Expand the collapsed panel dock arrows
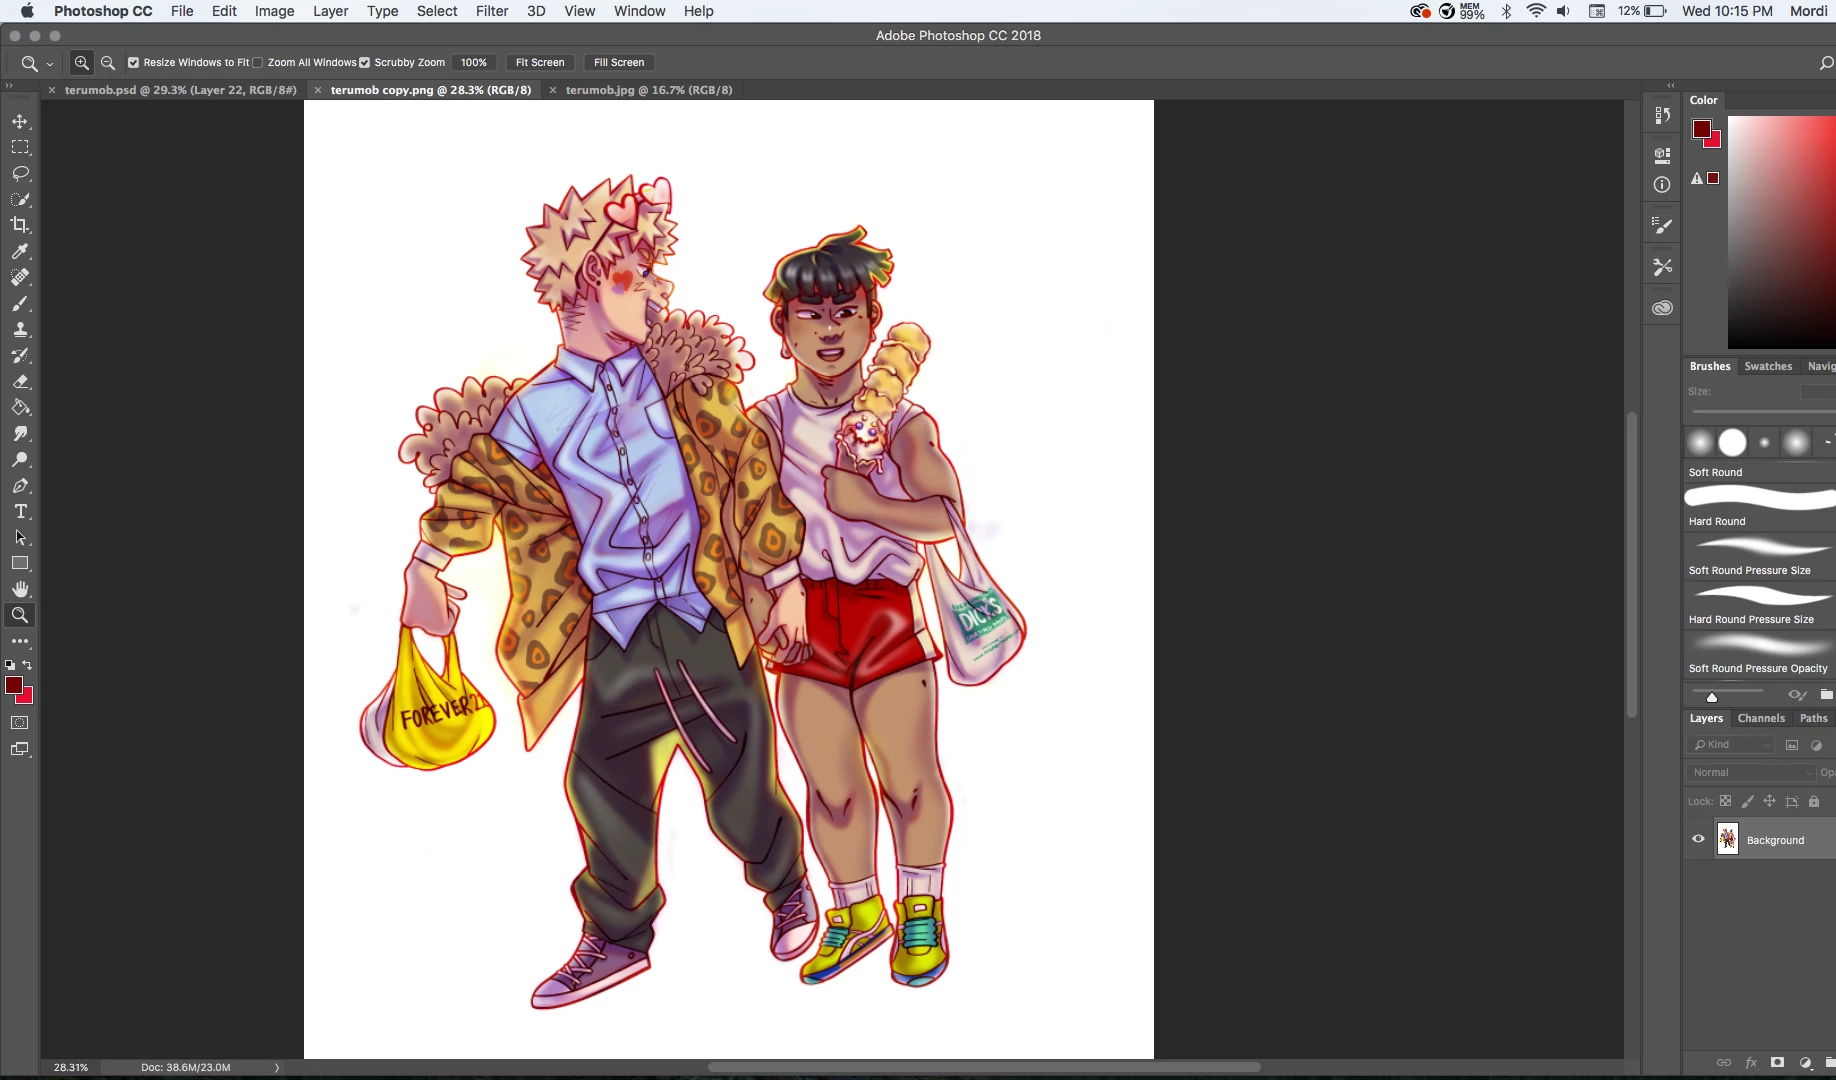This screenshot has height=1080, width=1836. click(1671, 85)
